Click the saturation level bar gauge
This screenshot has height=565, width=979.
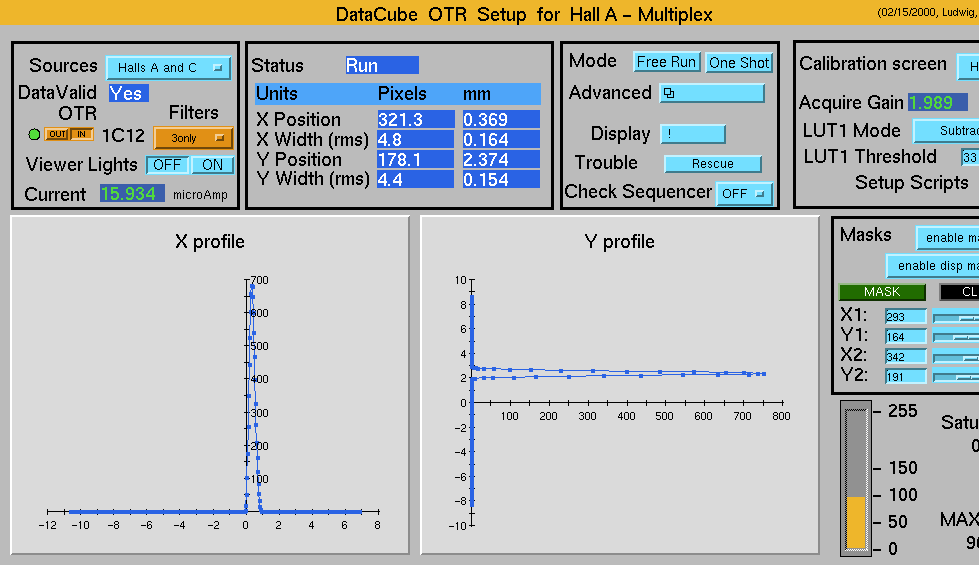[856, 478]
